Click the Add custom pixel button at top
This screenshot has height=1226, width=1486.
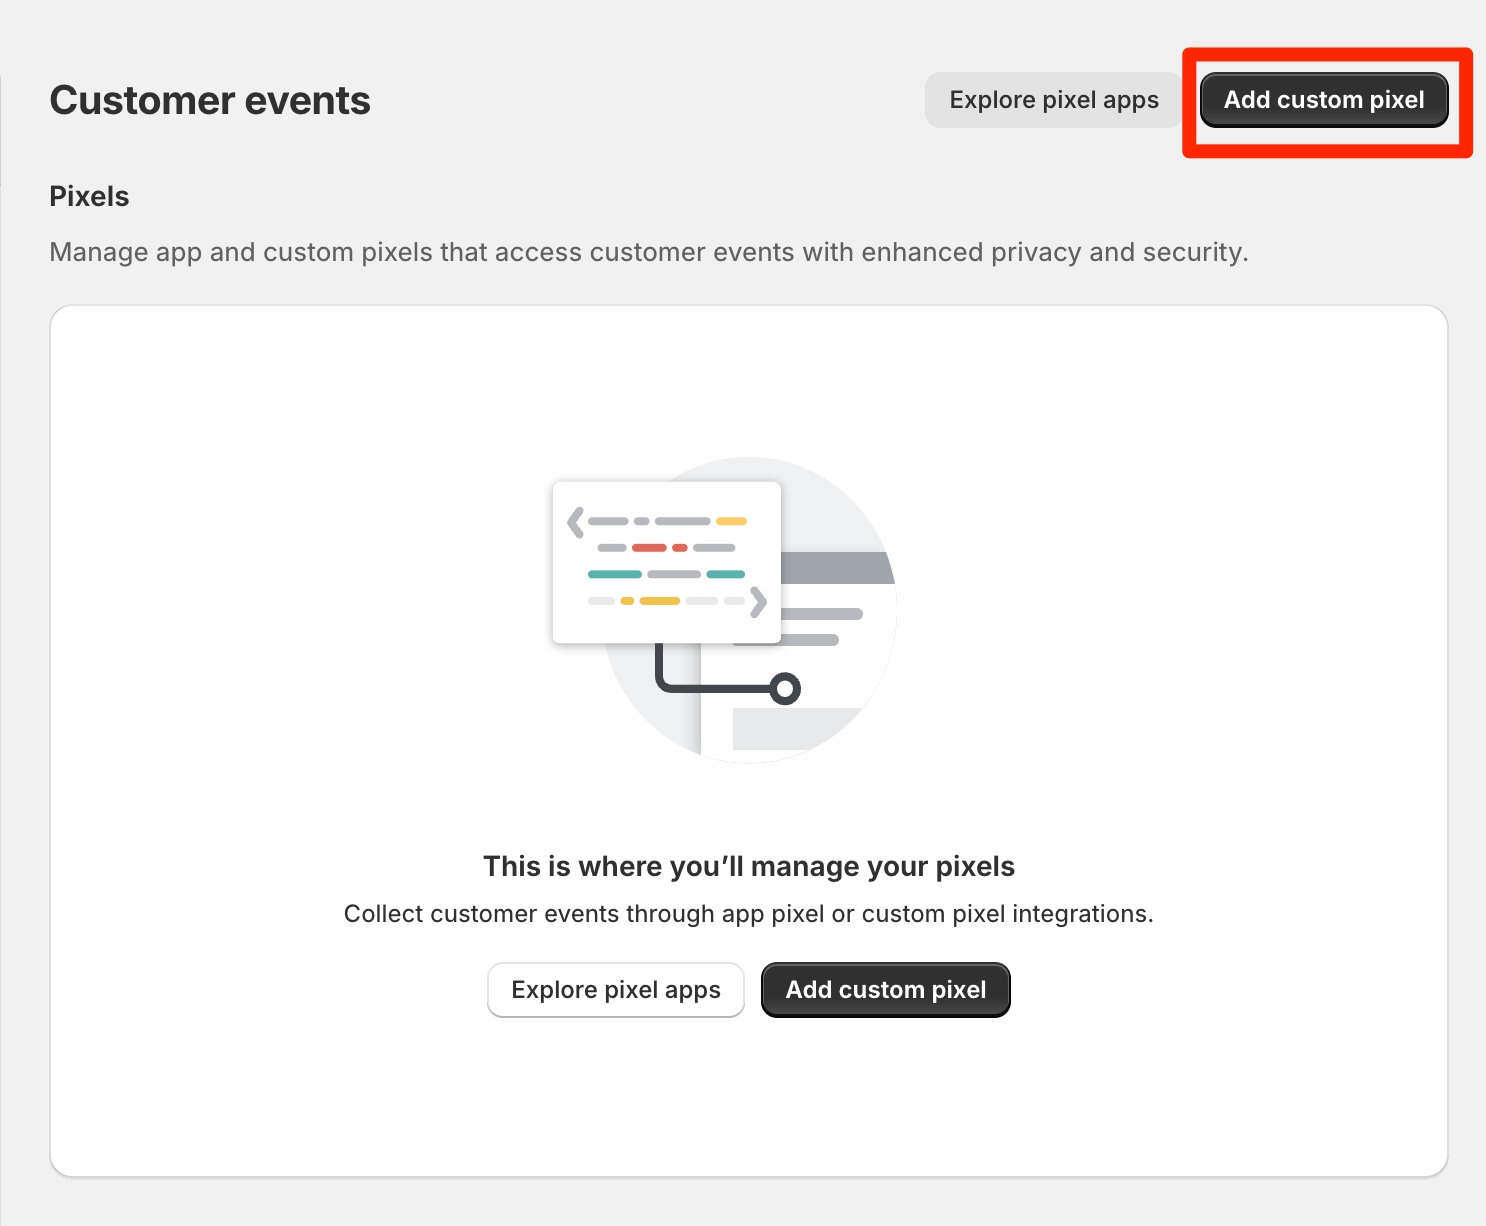(x=1324, y=100)
